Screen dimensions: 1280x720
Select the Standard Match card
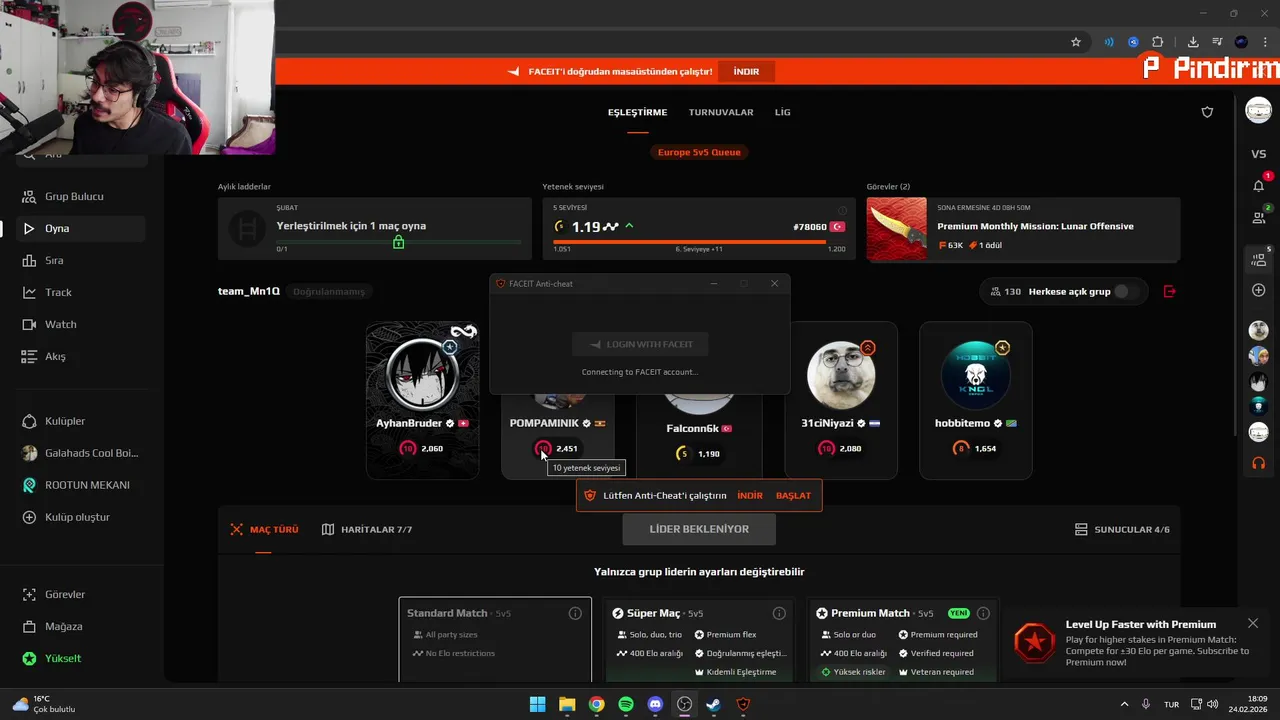pos(495,640)
